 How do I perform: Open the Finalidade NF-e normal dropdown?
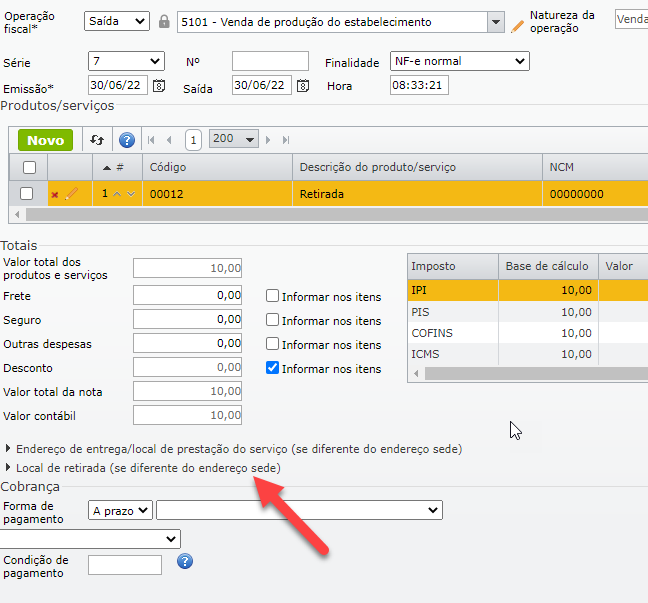[458, 61]
